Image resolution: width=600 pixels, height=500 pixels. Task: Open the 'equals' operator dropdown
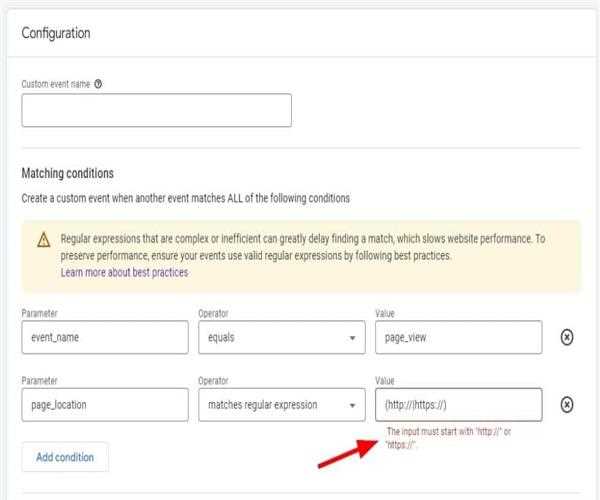click(280, 337)
